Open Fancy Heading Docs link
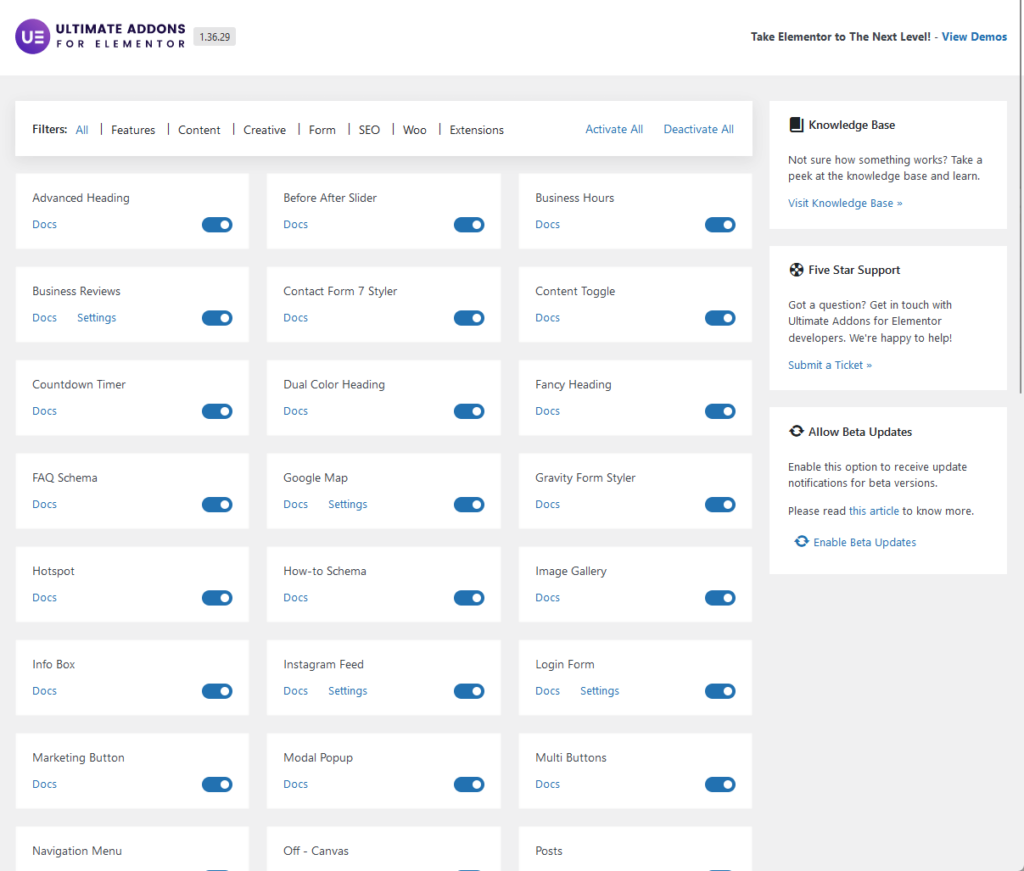This screenshot has height=871, width=1024. [547, 411]
